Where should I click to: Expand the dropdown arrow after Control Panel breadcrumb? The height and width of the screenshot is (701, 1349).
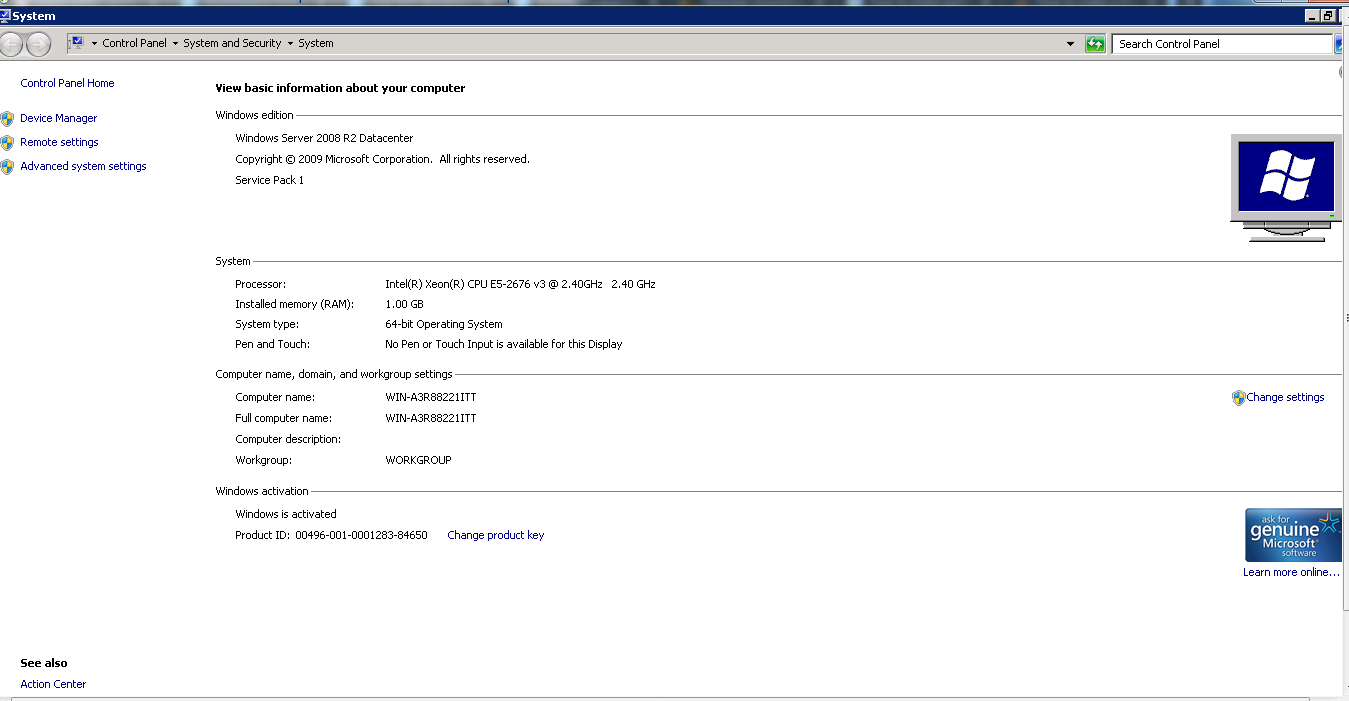click(174, 44)
